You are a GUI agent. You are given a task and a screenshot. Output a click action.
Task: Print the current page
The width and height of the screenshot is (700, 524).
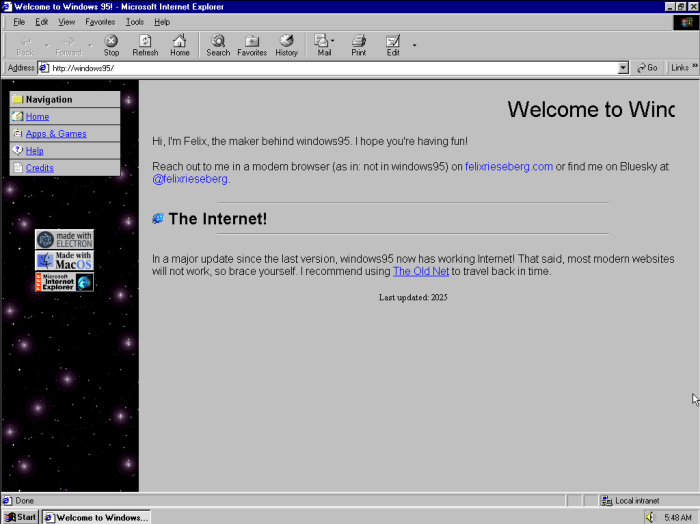pyautogui.click(x=358, y=46)
